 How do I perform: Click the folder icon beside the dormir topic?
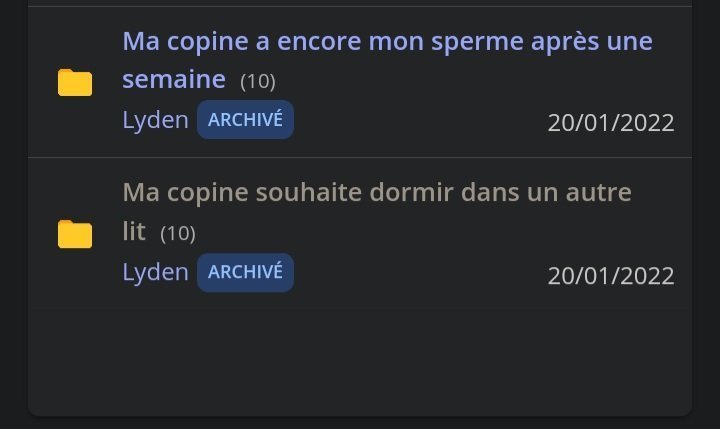pos(75,234)
